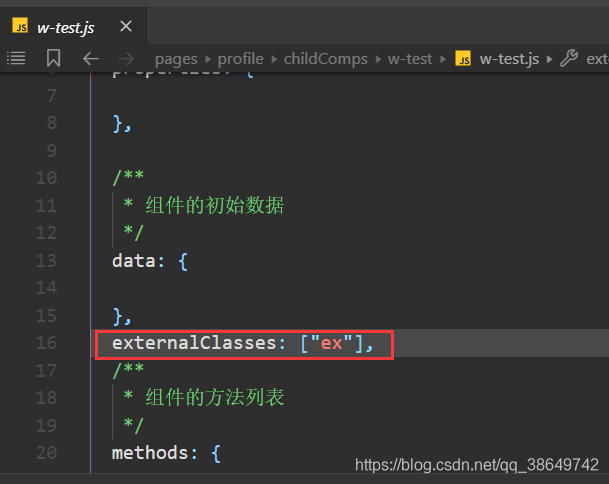Toggle the bookmark icon
The height and width of the screenshot is (484, 609).
[54, 58]
